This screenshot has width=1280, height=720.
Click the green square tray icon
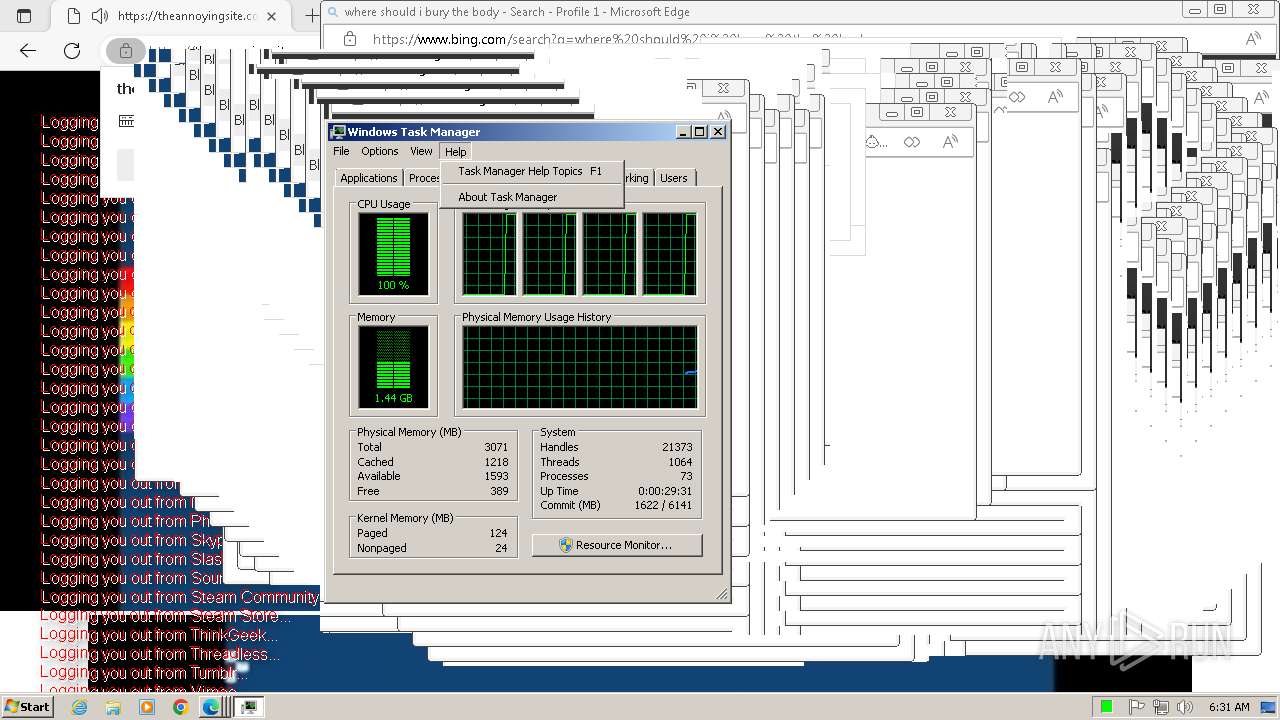pyautogui.click(x=1107, y=707)
